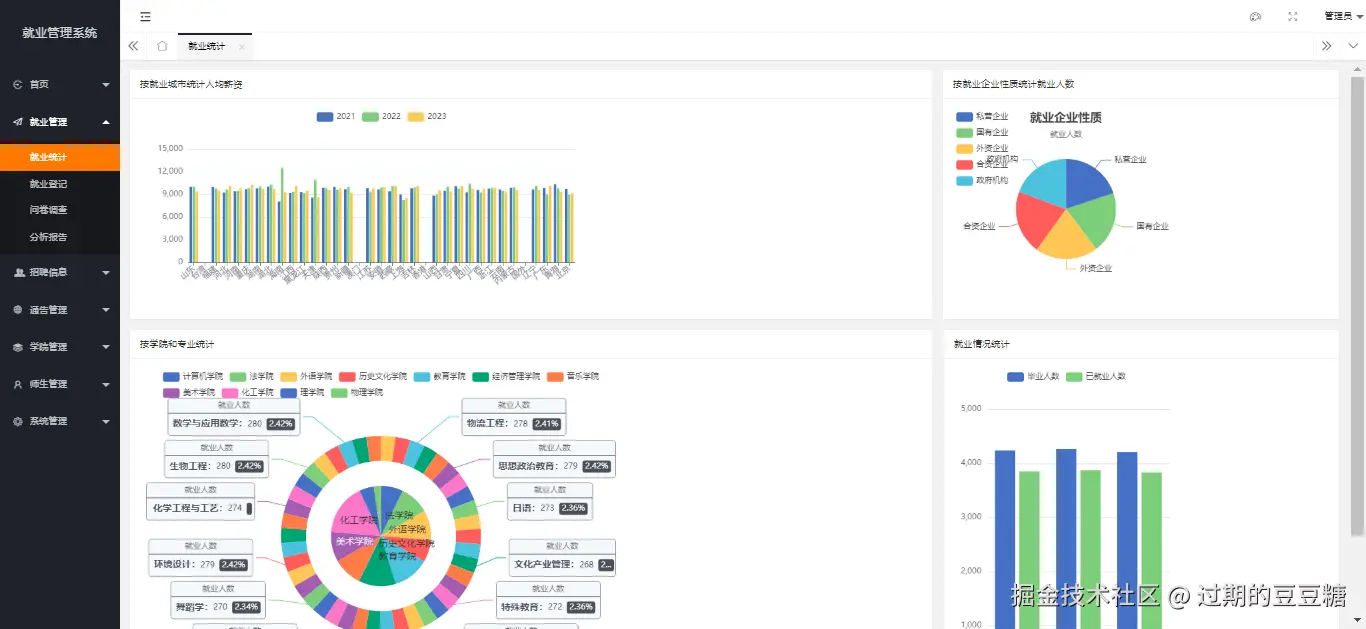Expand the 学籍管理 menu arrow

106,347
